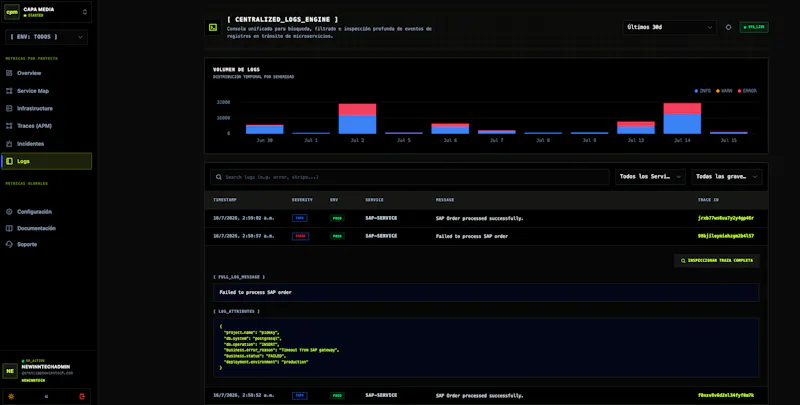The image size is (800, 405).
Task: Click the SEVERITY column header
Action: point(302,200)
